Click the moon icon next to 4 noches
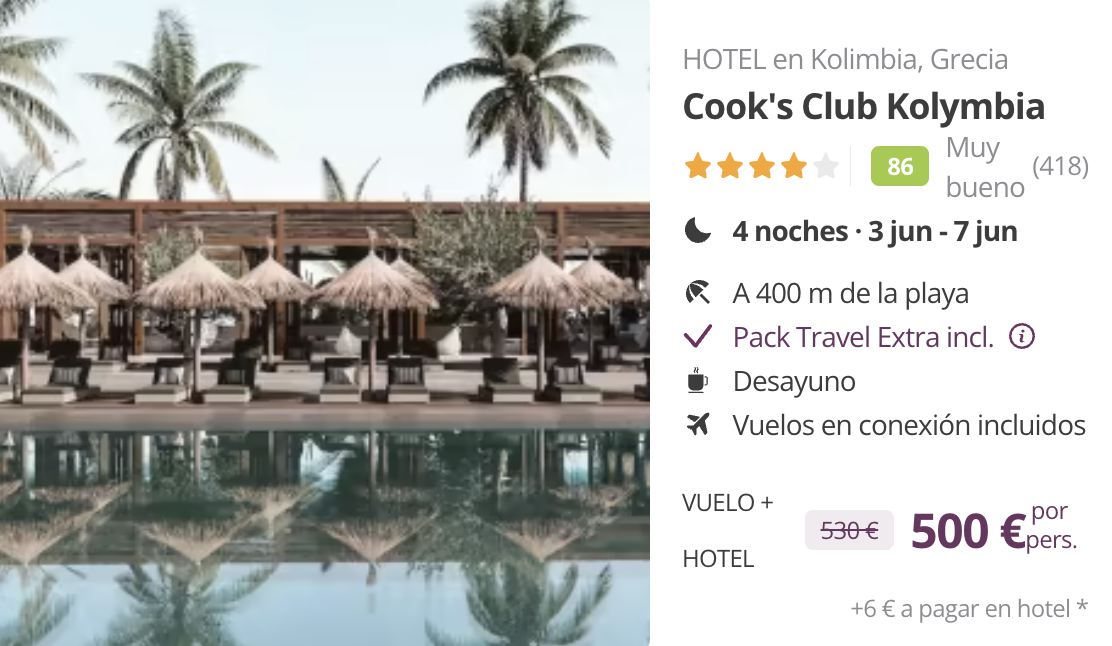This screenshot has width=1112, height=646. pyautogui.click(x=698, y=230)
